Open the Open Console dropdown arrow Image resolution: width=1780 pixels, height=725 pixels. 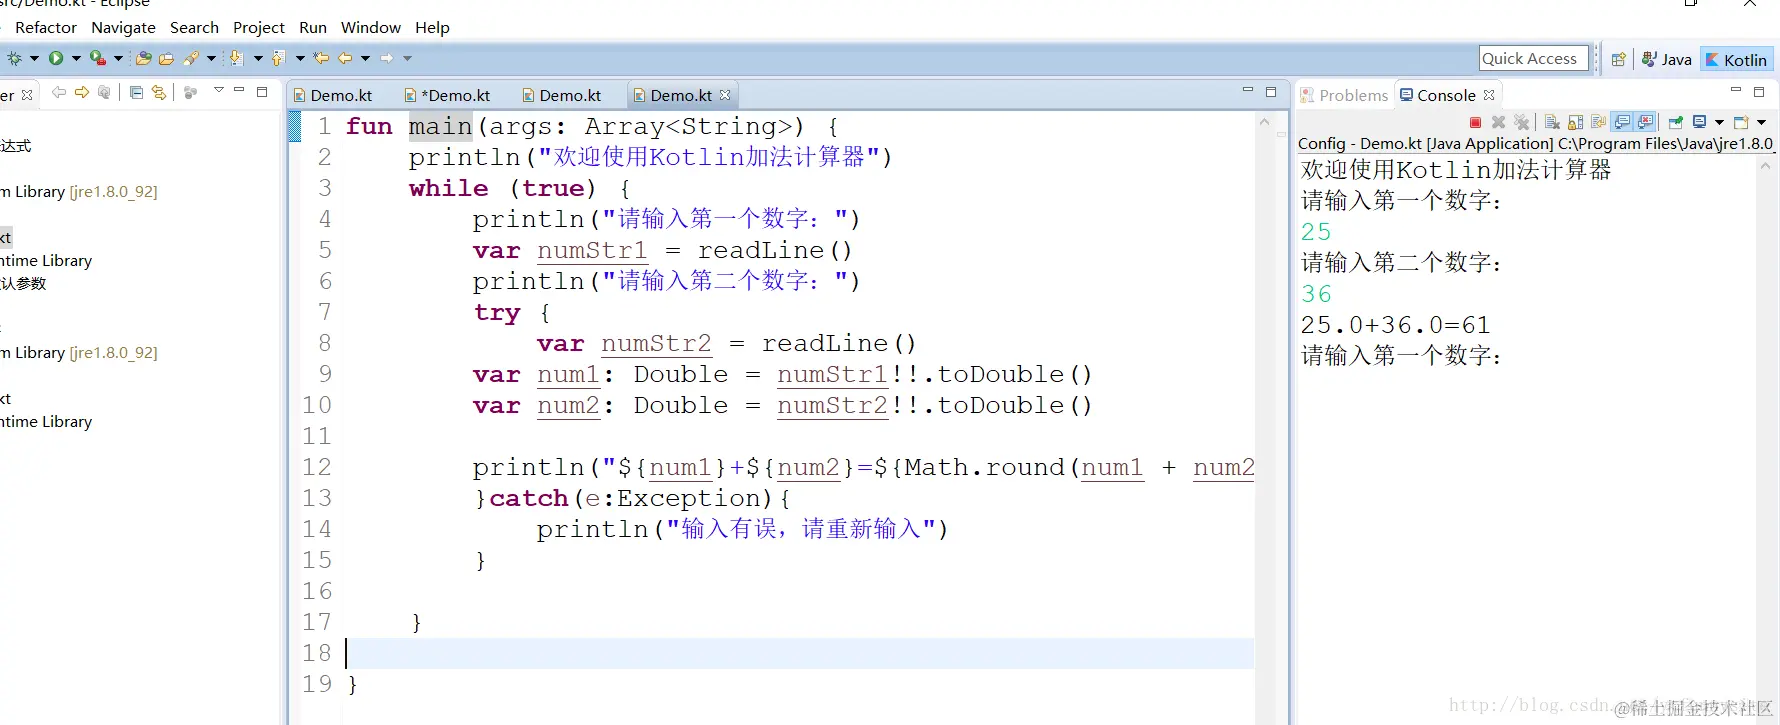pos(1761,122)
